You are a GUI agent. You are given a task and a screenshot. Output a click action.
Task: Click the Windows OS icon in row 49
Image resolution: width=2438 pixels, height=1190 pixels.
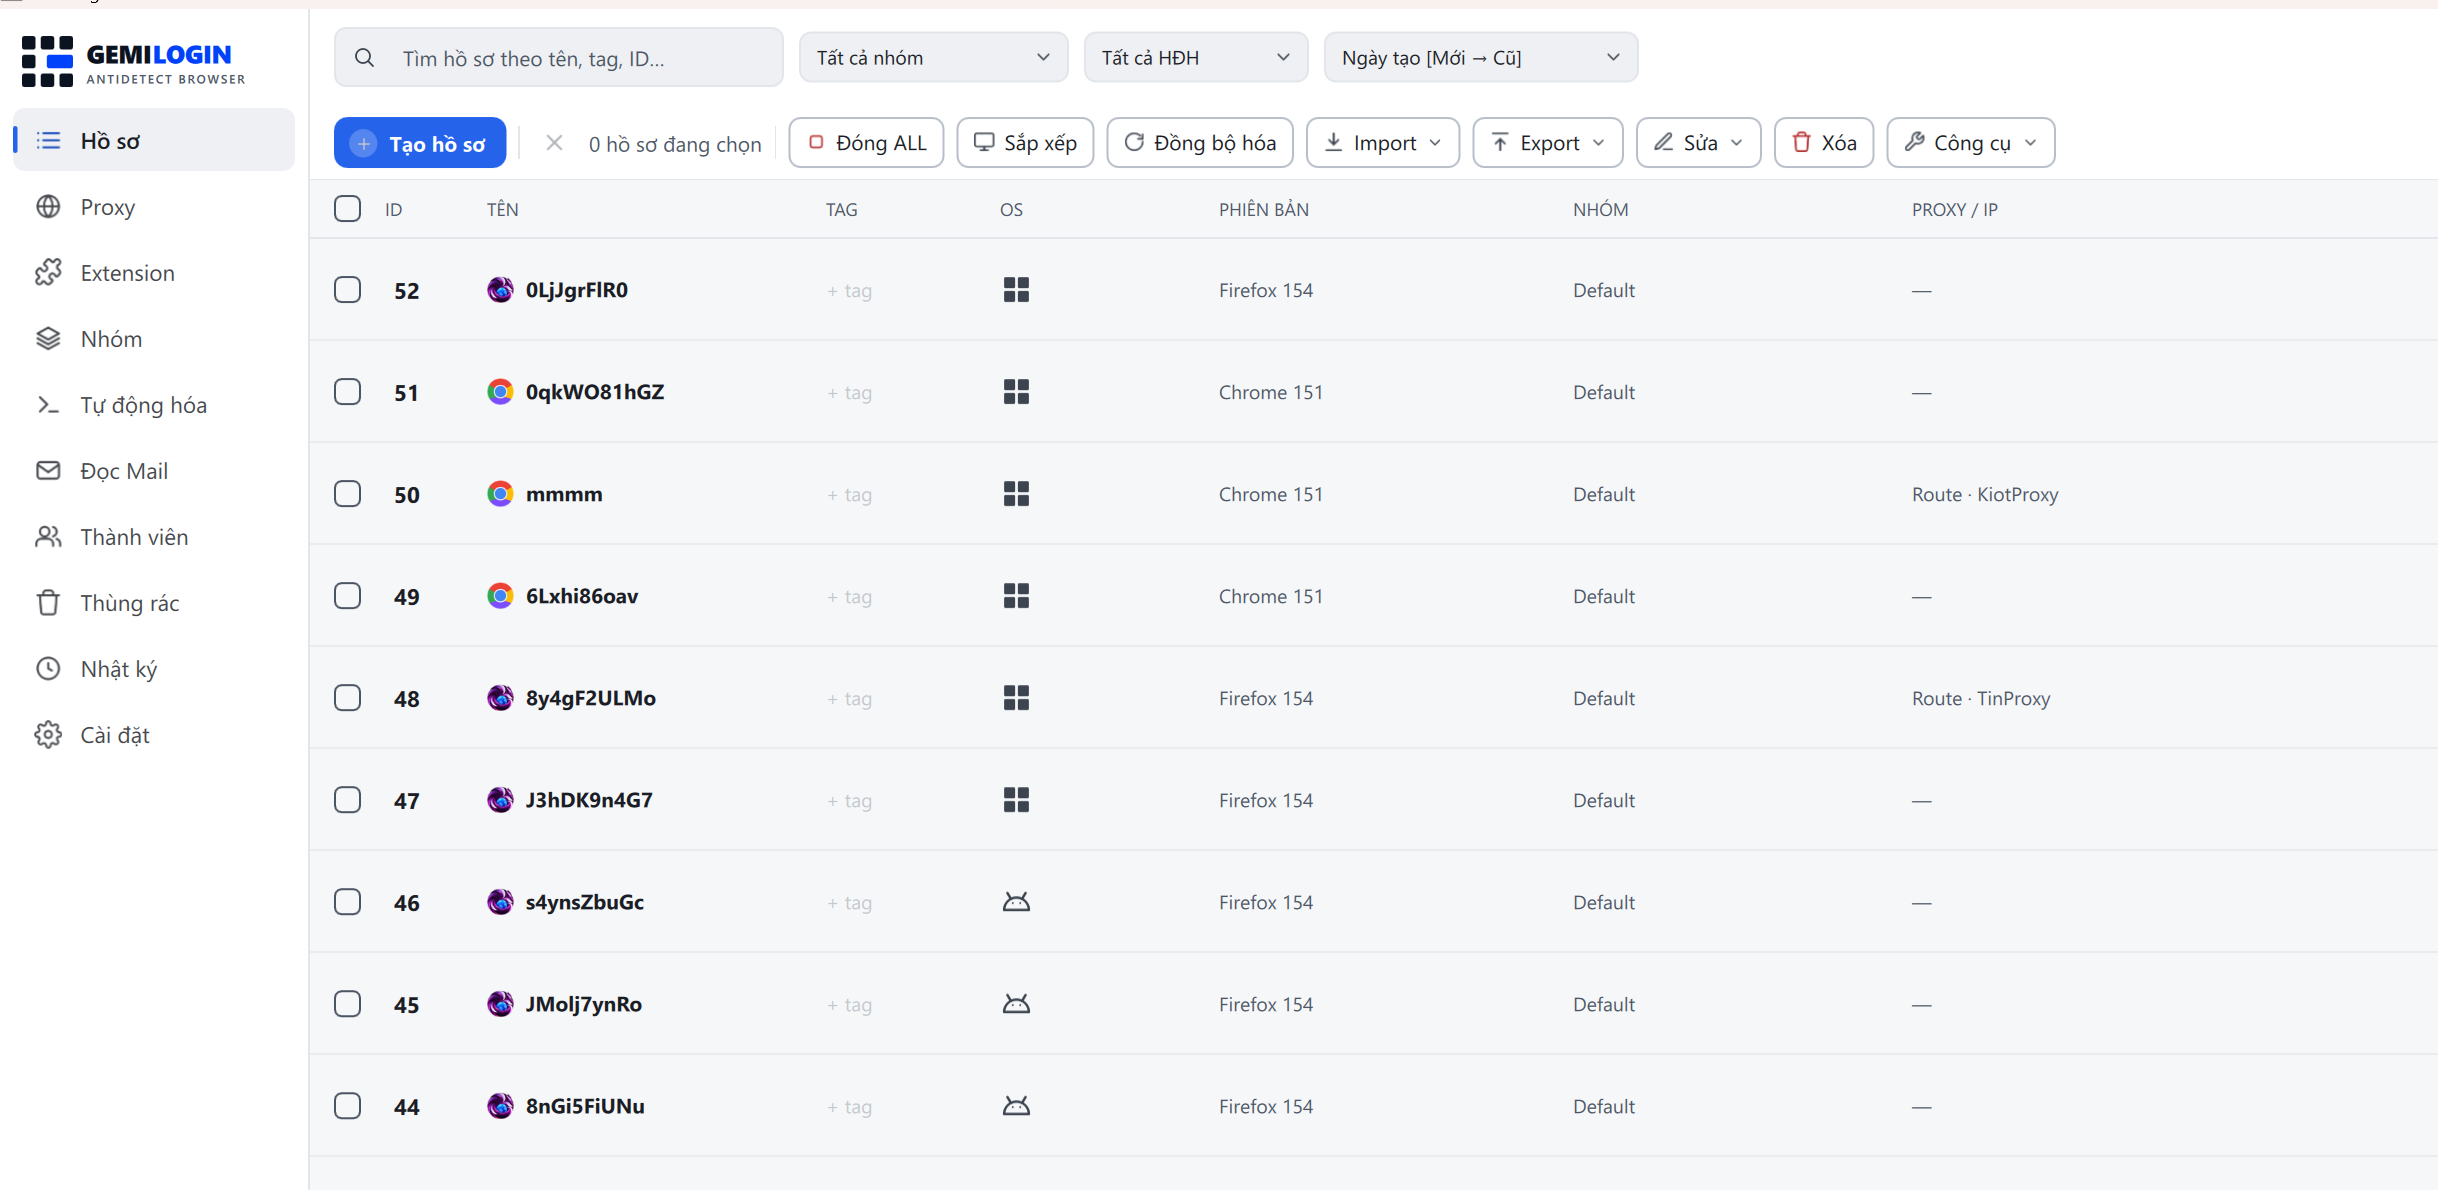(x=1016, y=596)
